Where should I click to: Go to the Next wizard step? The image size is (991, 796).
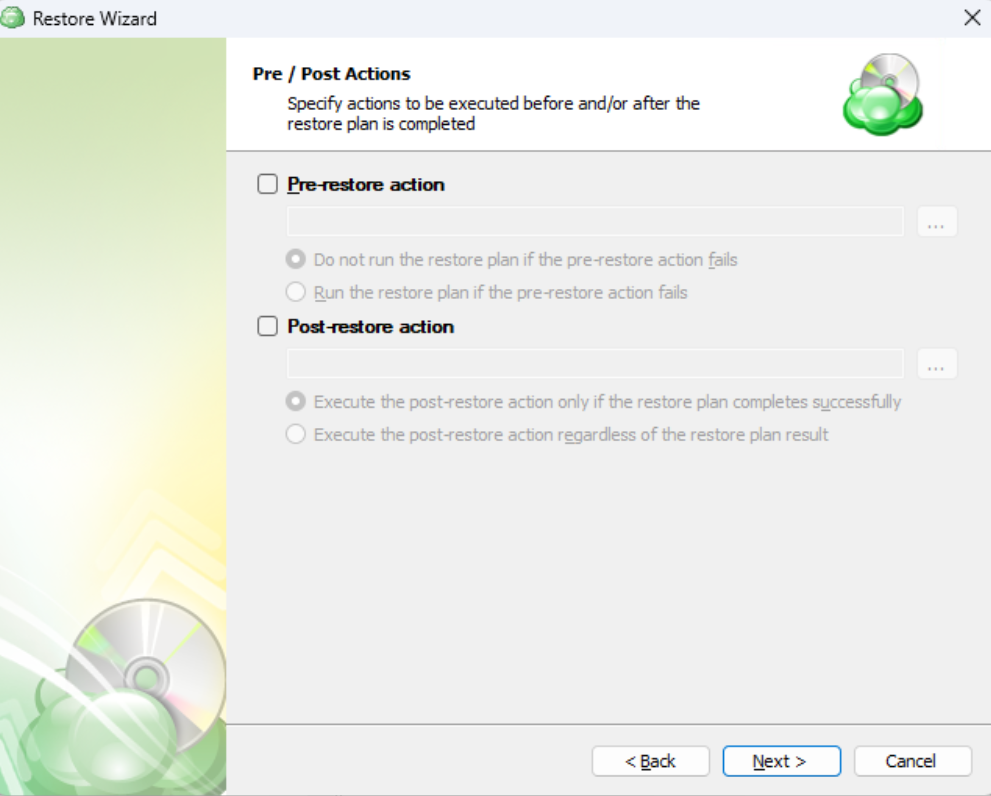coord(782,761)
